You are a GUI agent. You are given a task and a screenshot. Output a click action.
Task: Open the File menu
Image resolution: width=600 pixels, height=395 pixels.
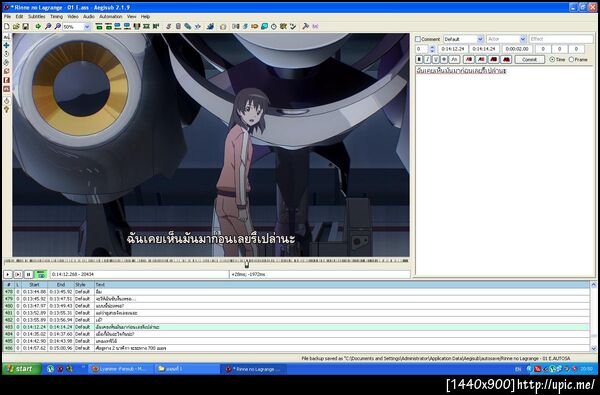pos(7,16)
